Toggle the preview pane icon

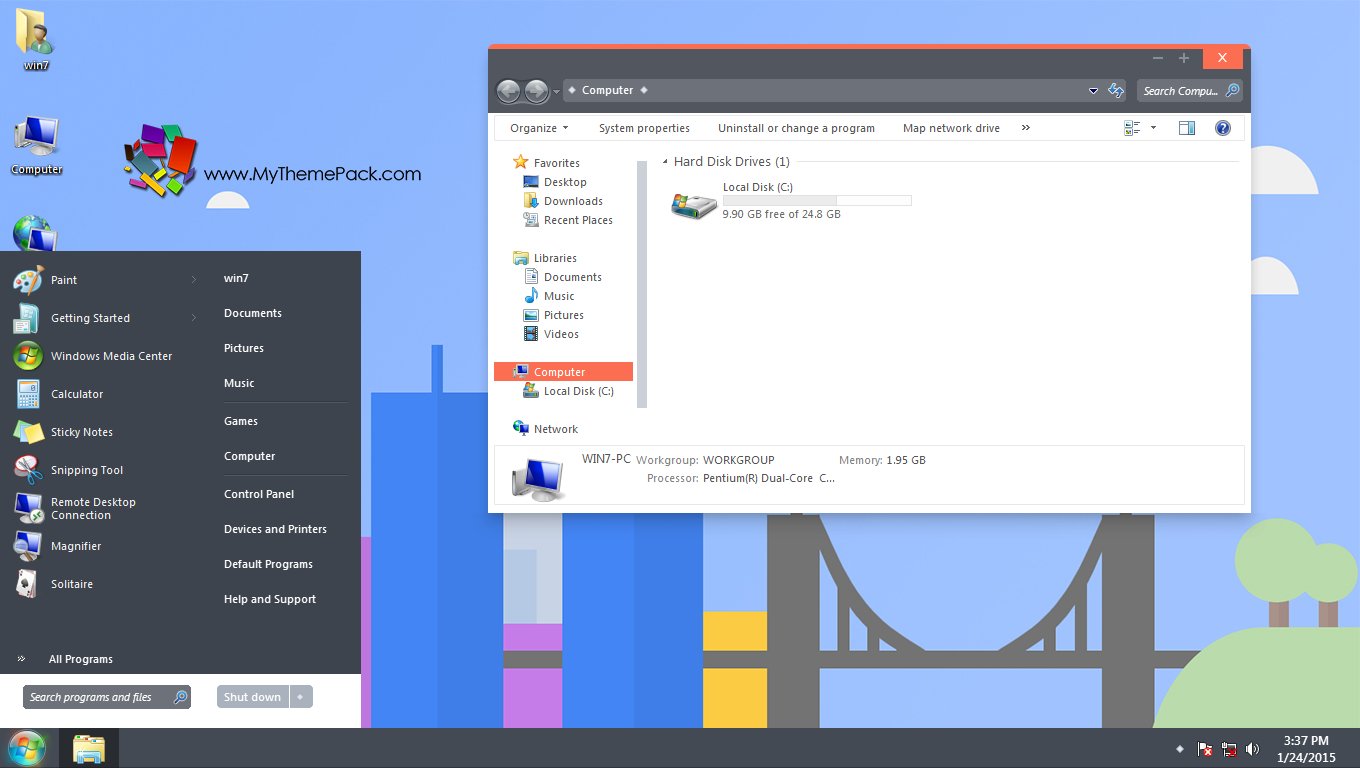click(1187, 128)
